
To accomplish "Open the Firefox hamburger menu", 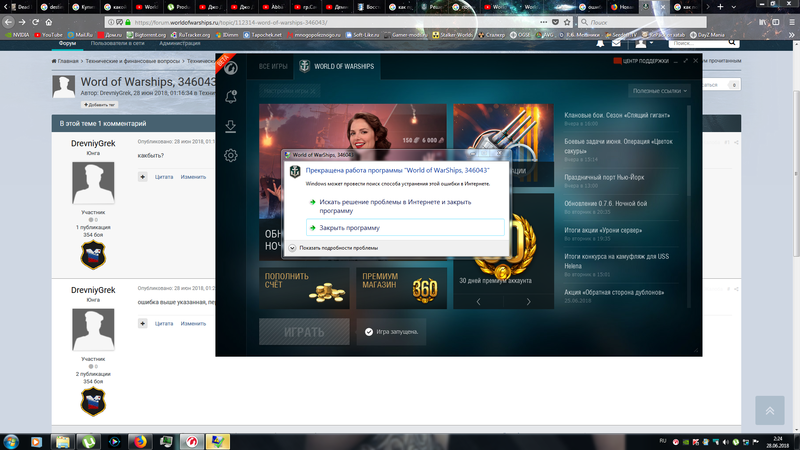I will 792,22.
